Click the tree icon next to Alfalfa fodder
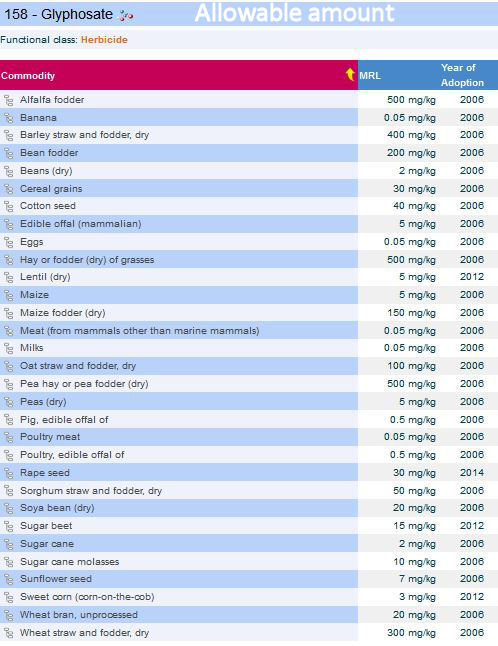 (x=9, y=100)
